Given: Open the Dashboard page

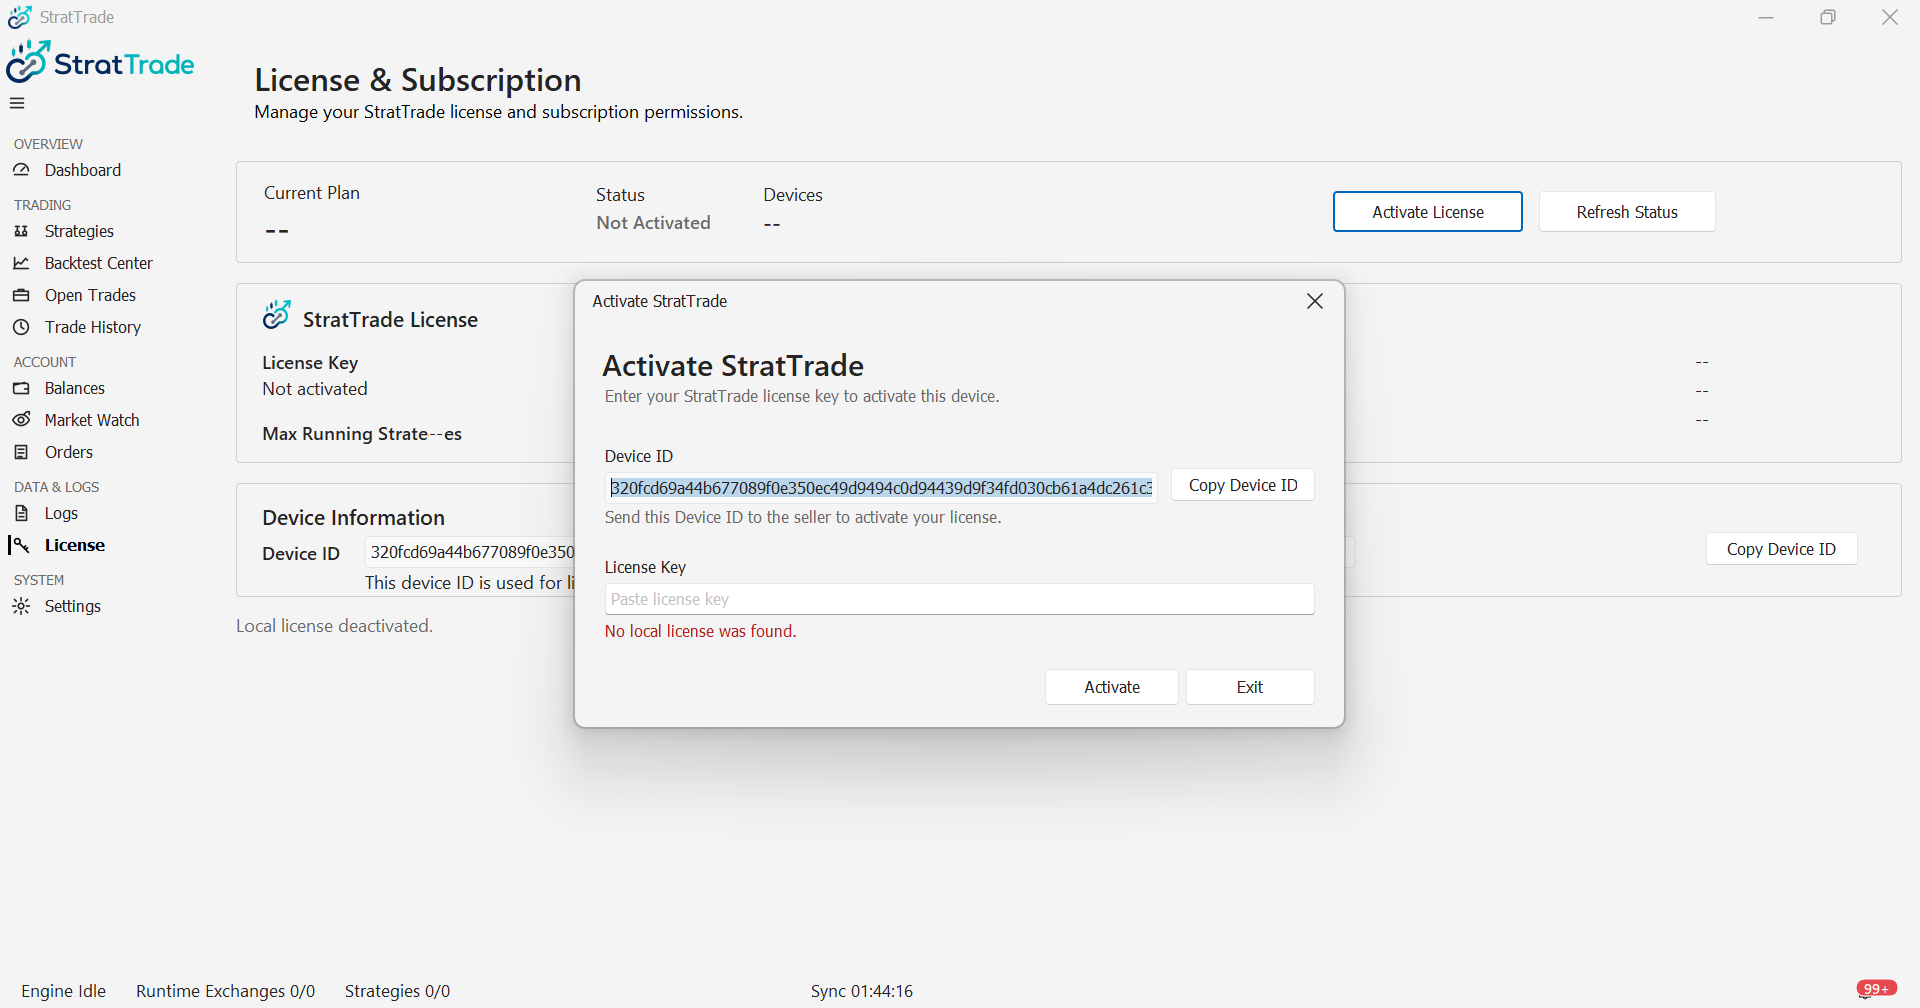Looking at the screenshot, I should pyautogui.click(x=83, y=170).
